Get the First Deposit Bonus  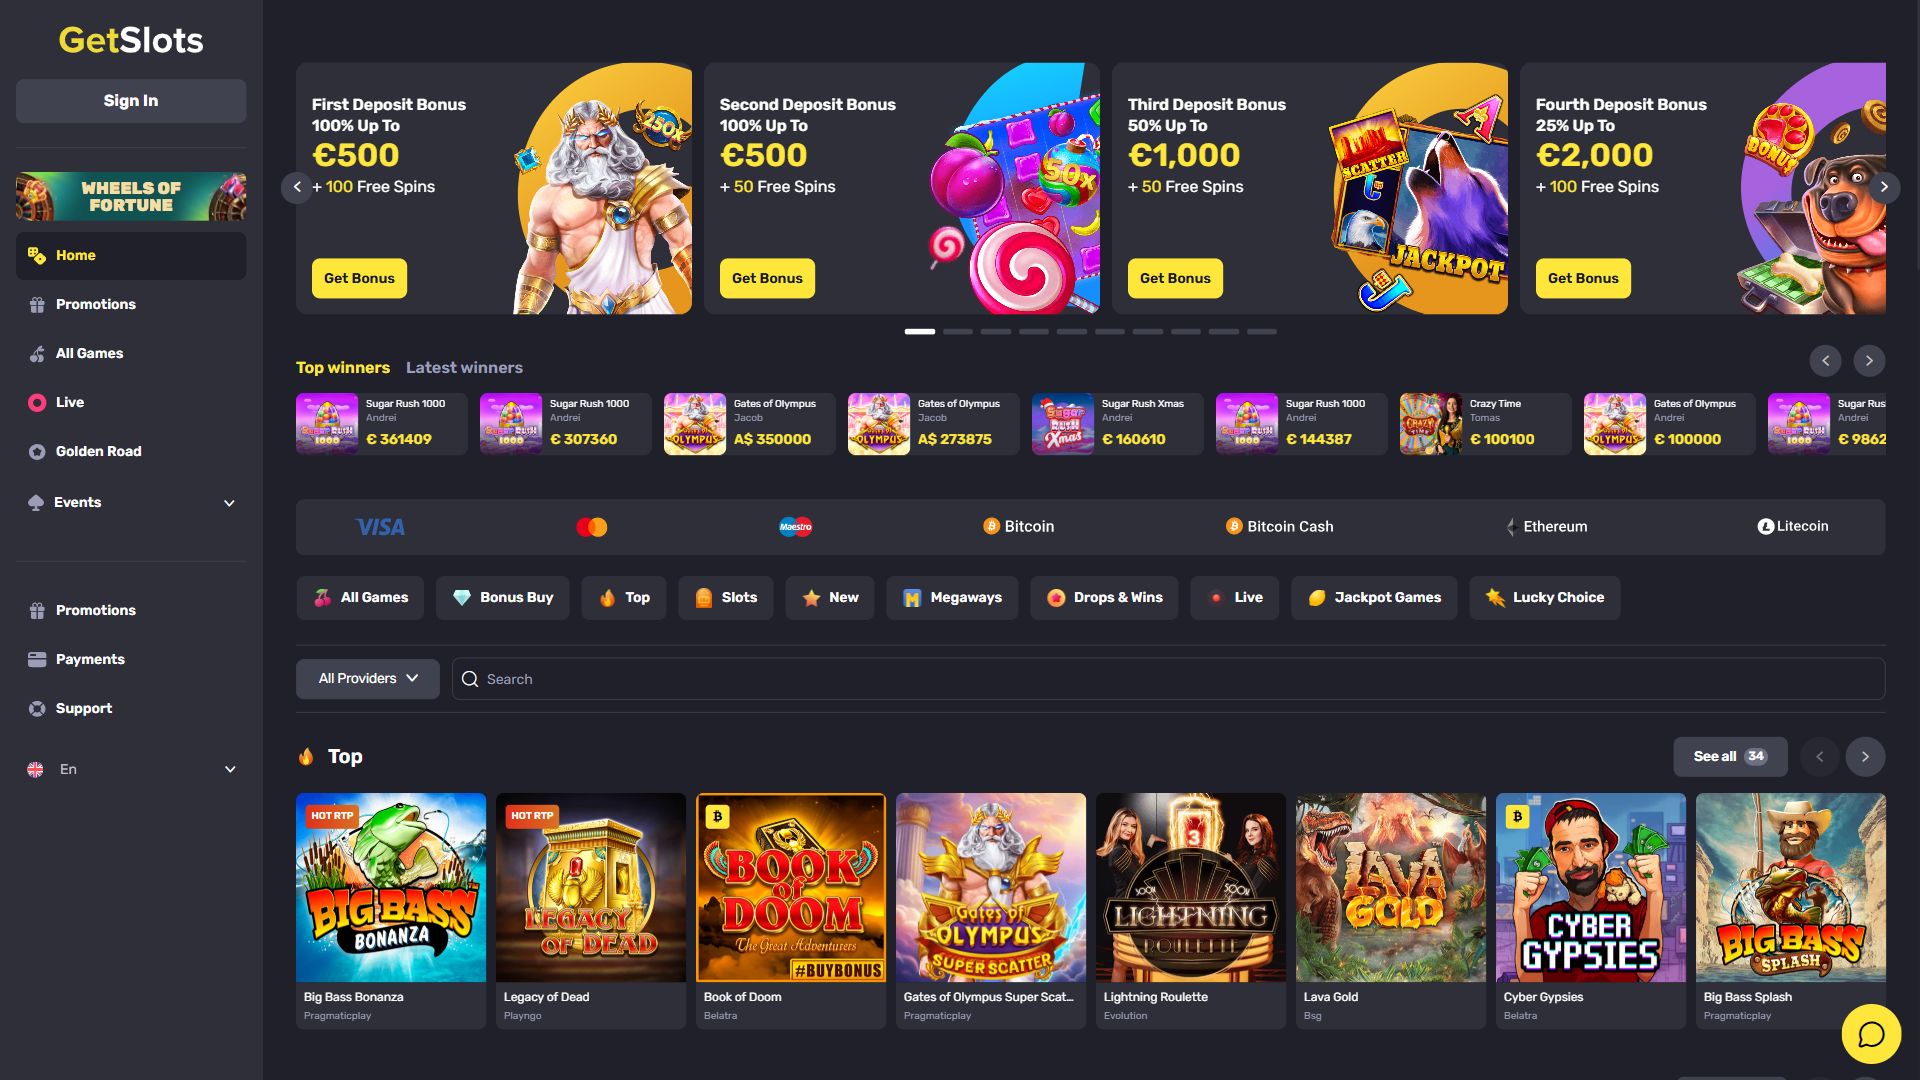[x=359, y=279]
